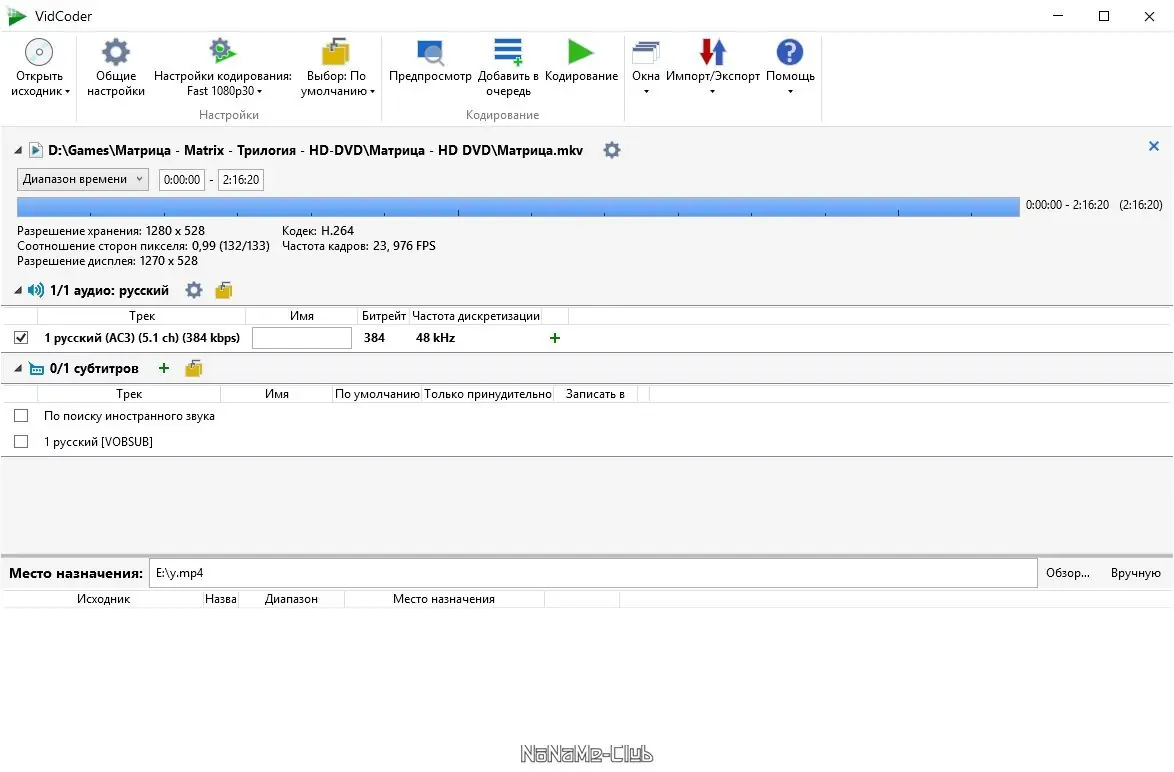Viewport: 1174px width, 772px height.
Task: Add the current job to the queue
Action: 508,68
